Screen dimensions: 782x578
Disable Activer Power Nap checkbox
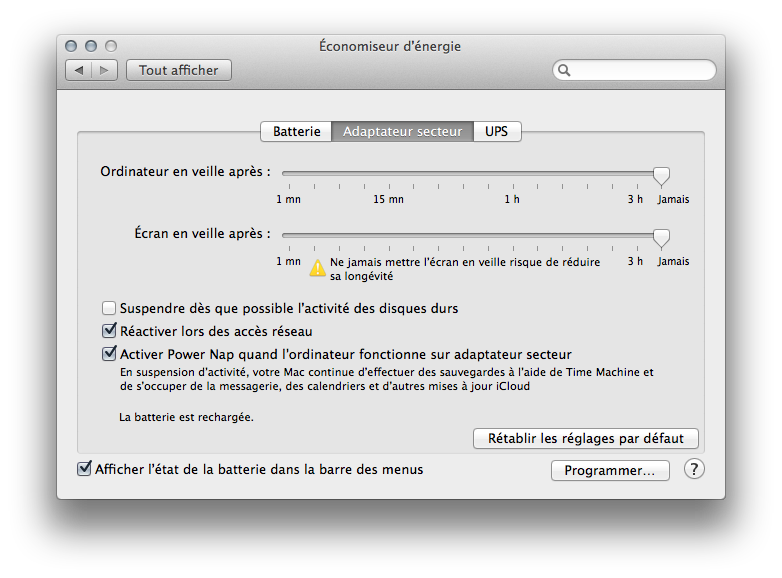point(109,354)
